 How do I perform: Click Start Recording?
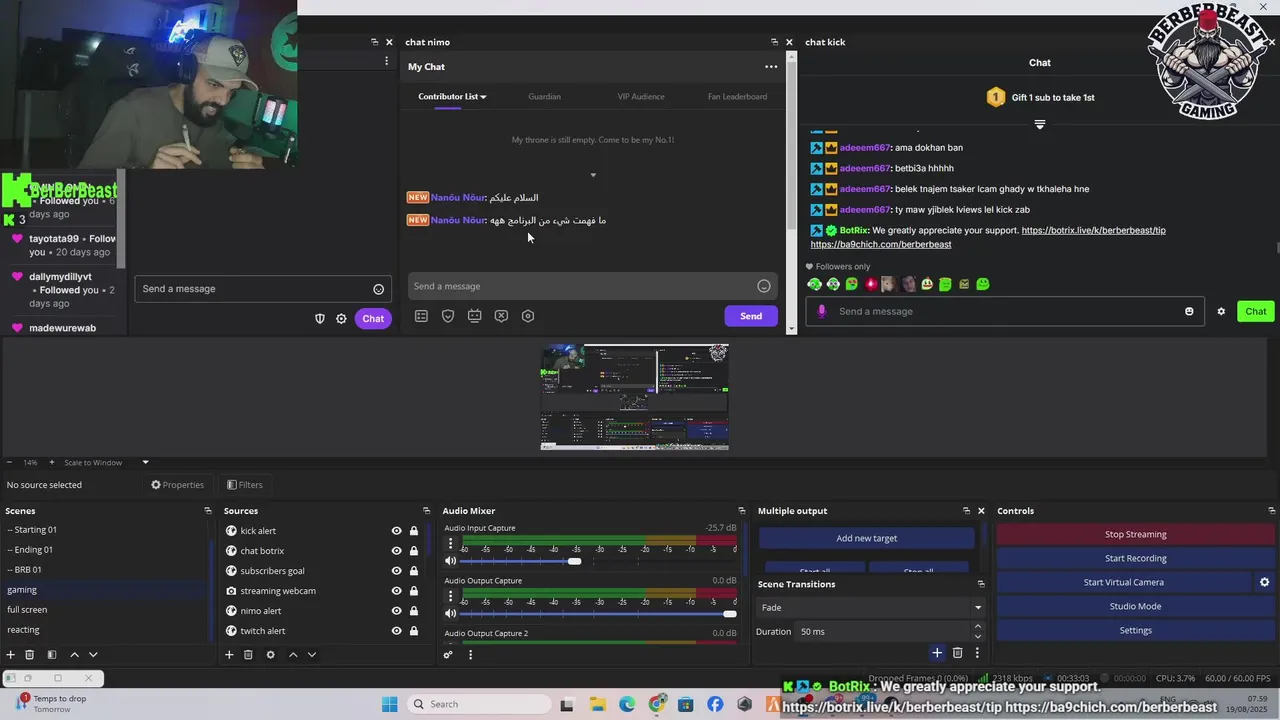[x=1135, y=558]
